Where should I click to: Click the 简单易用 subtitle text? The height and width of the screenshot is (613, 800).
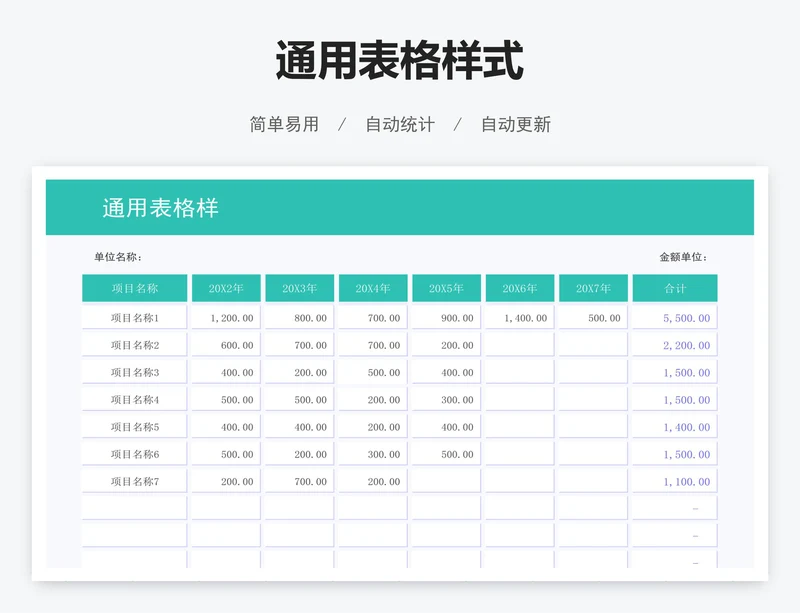[x=284, y=125]
